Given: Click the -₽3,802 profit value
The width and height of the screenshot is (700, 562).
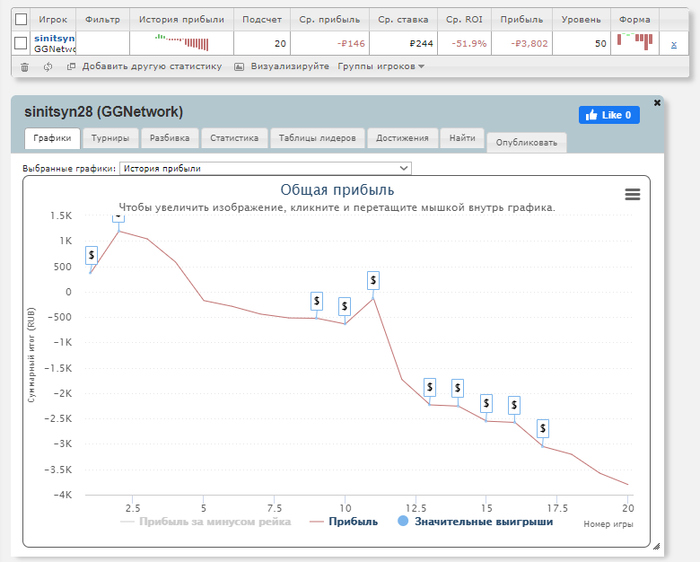Looking at the screenshot, I should [x=529, y=44].
